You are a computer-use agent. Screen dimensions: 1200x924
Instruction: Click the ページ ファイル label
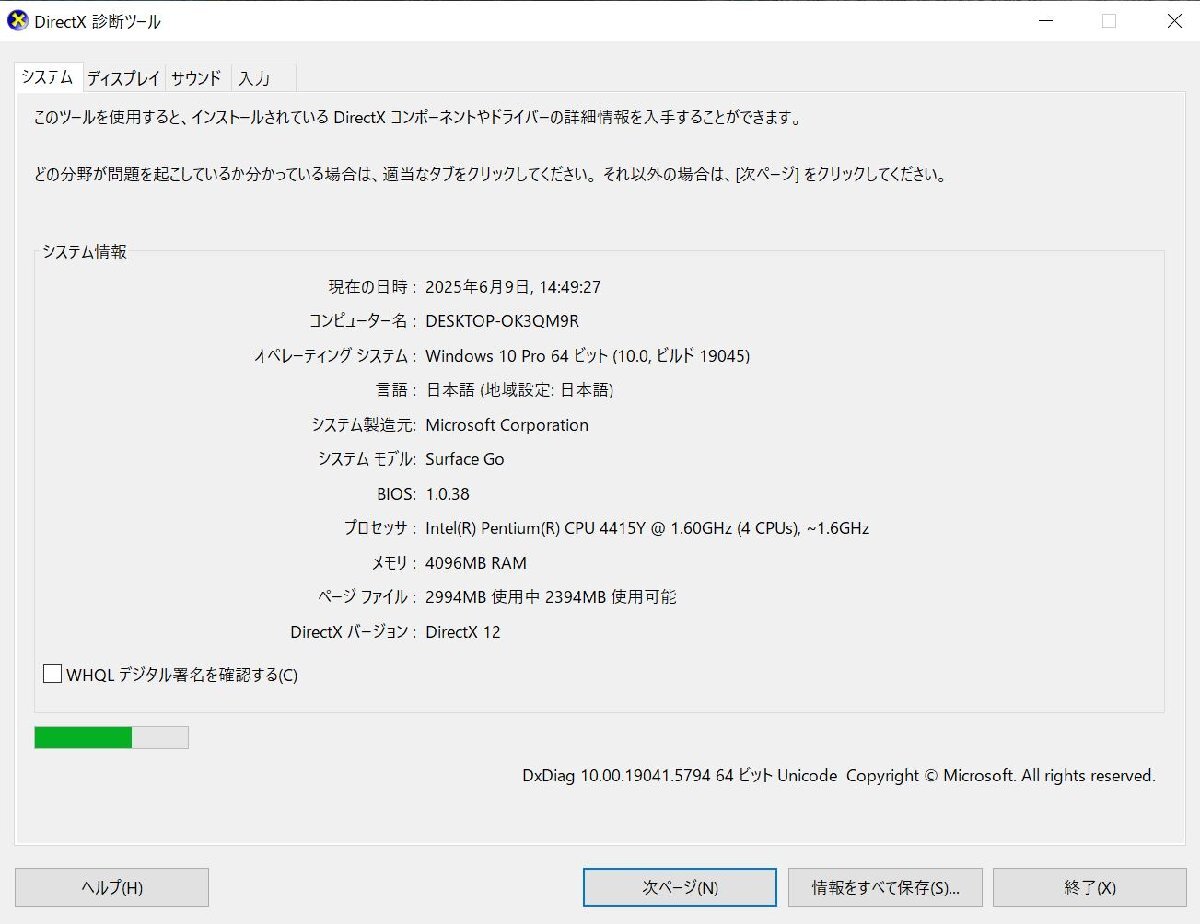[x=367, y=597]
